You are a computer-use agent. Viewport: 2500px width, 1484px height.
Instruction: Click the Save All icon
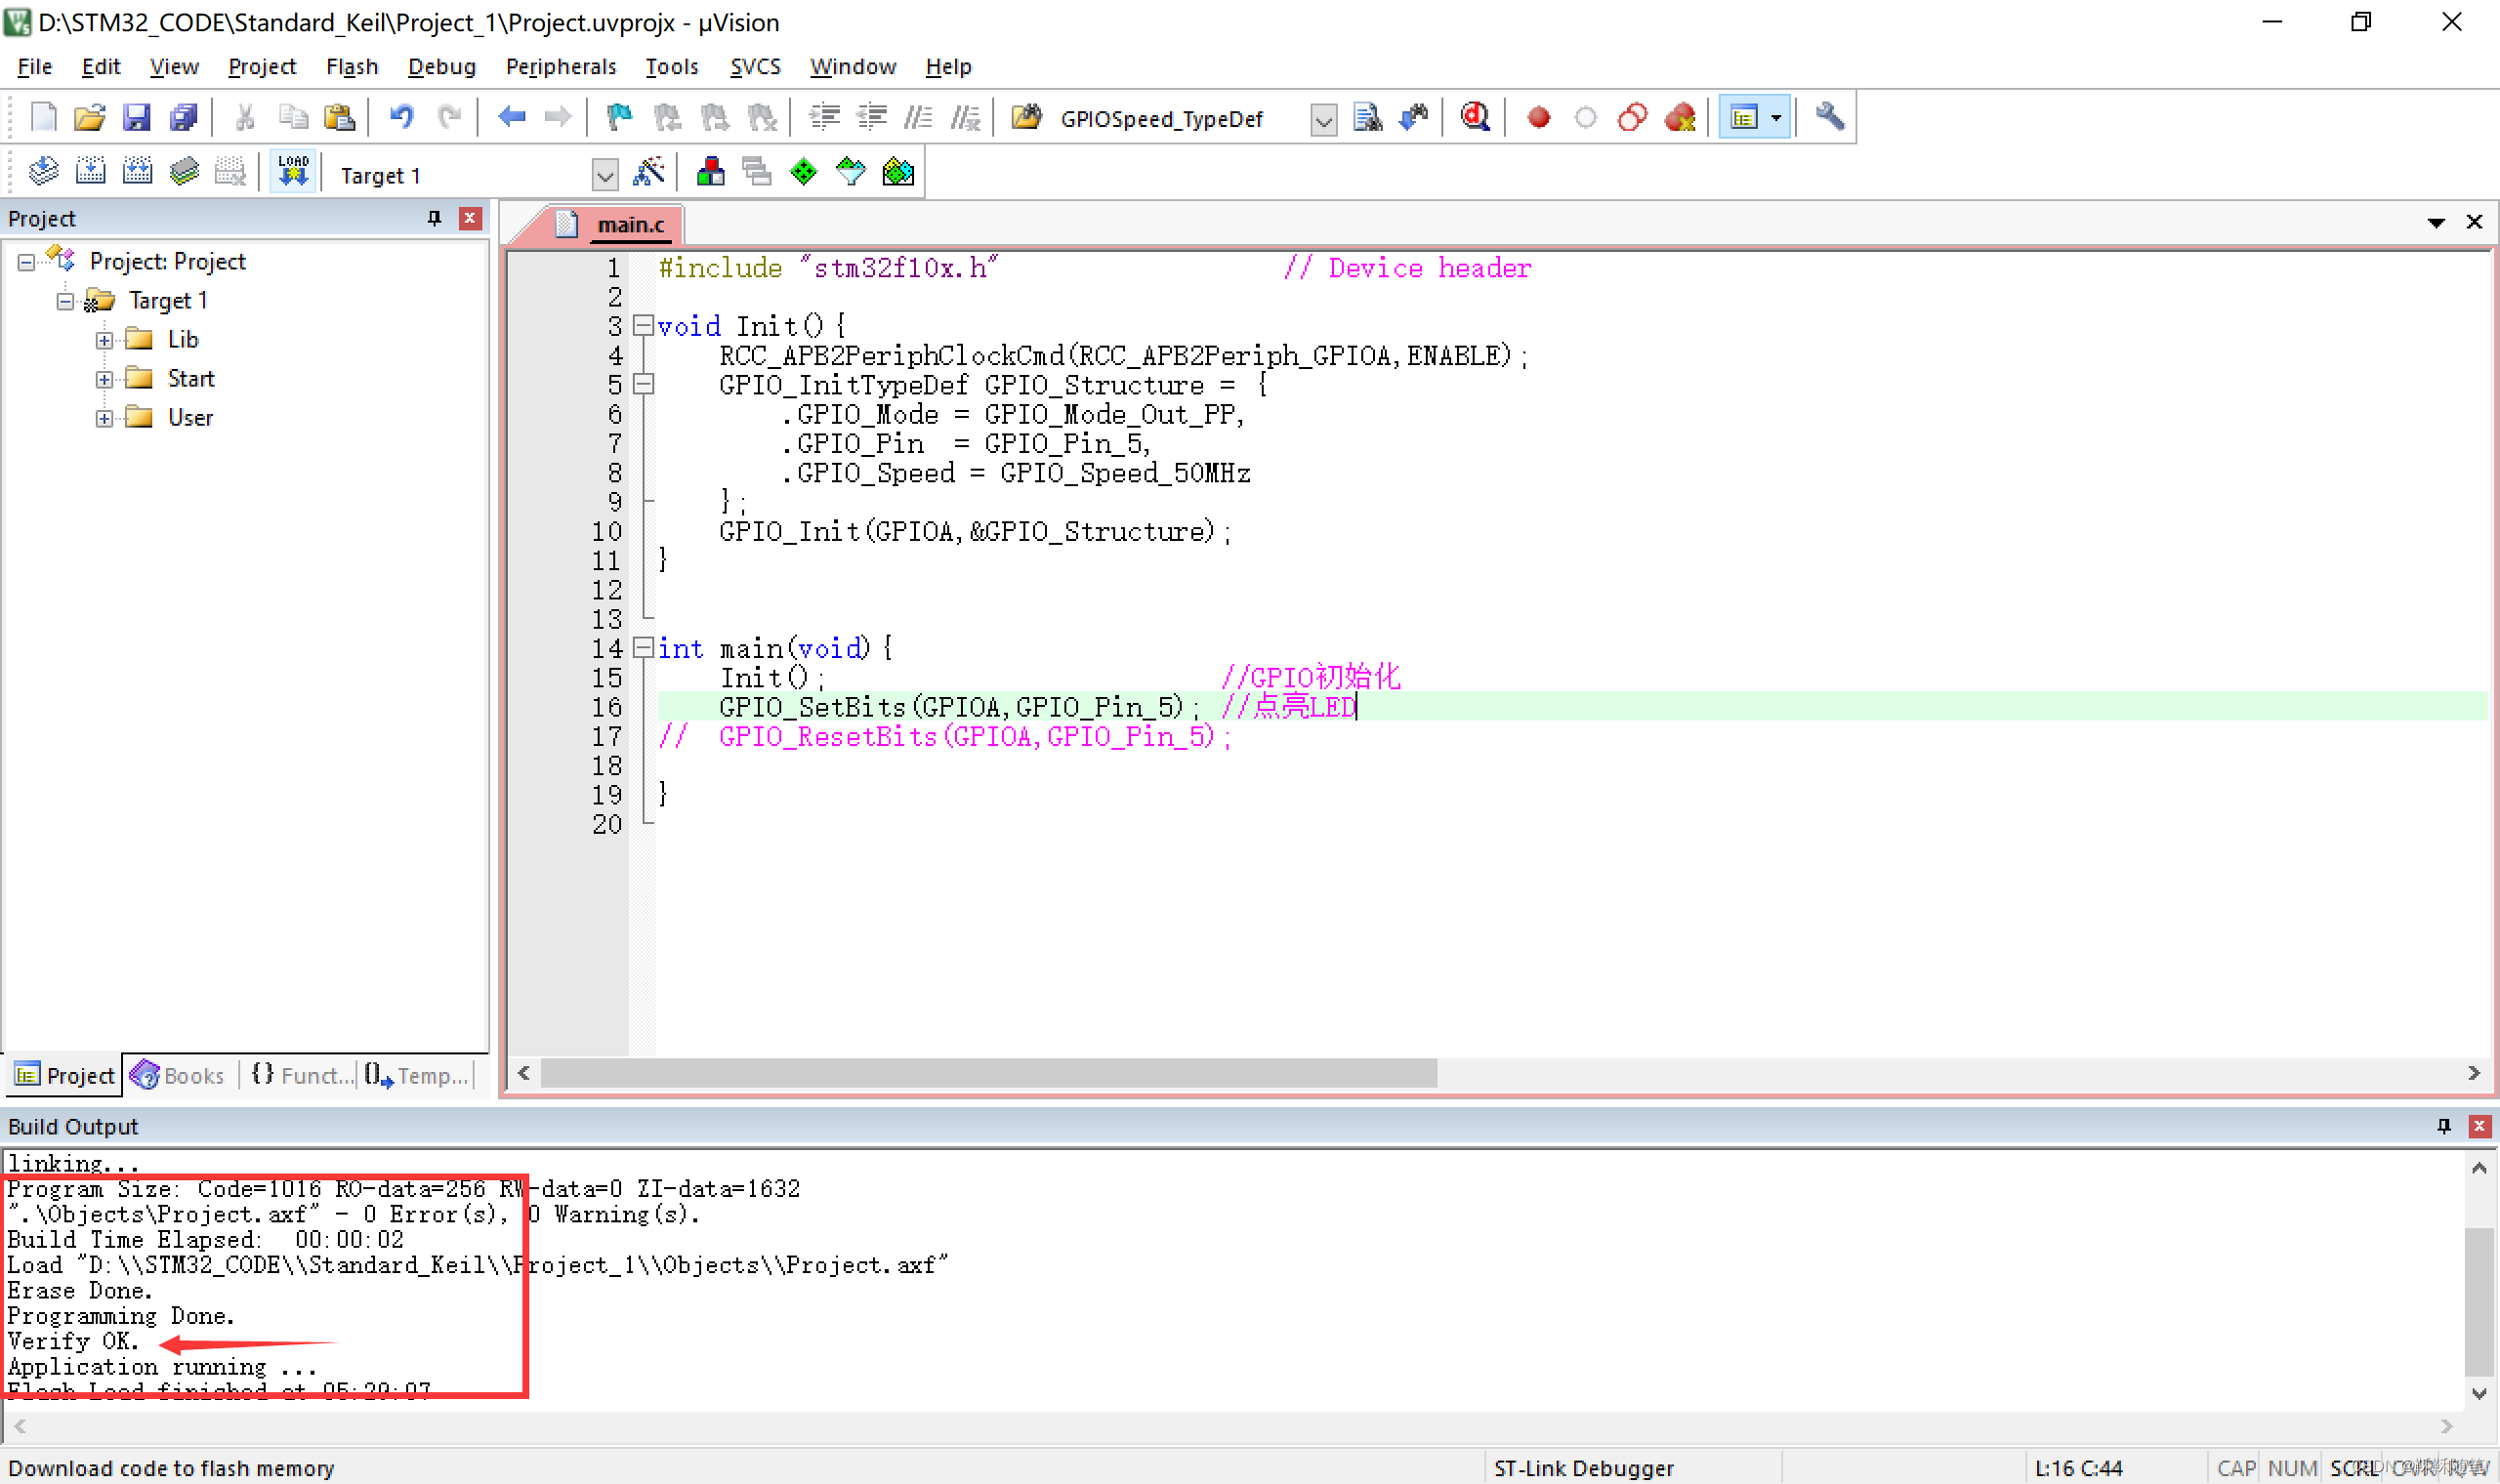tap(184, 118)
